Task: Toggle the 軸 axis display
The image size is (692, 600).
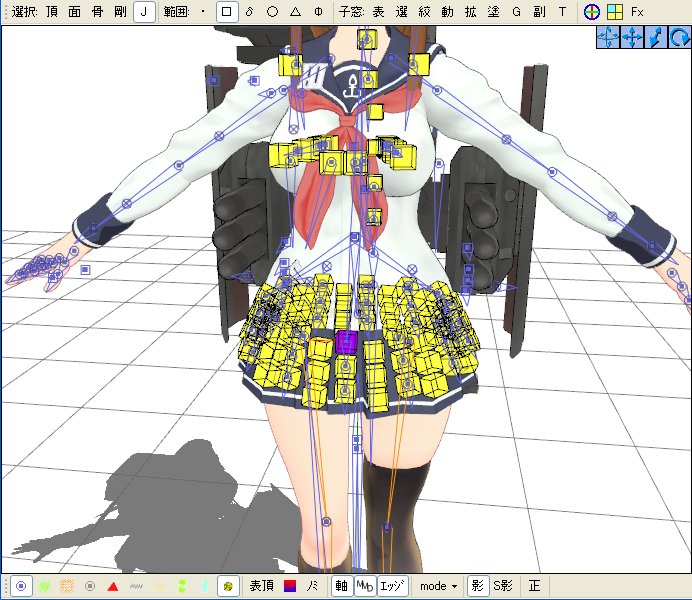Action: (x=342, y=586)
